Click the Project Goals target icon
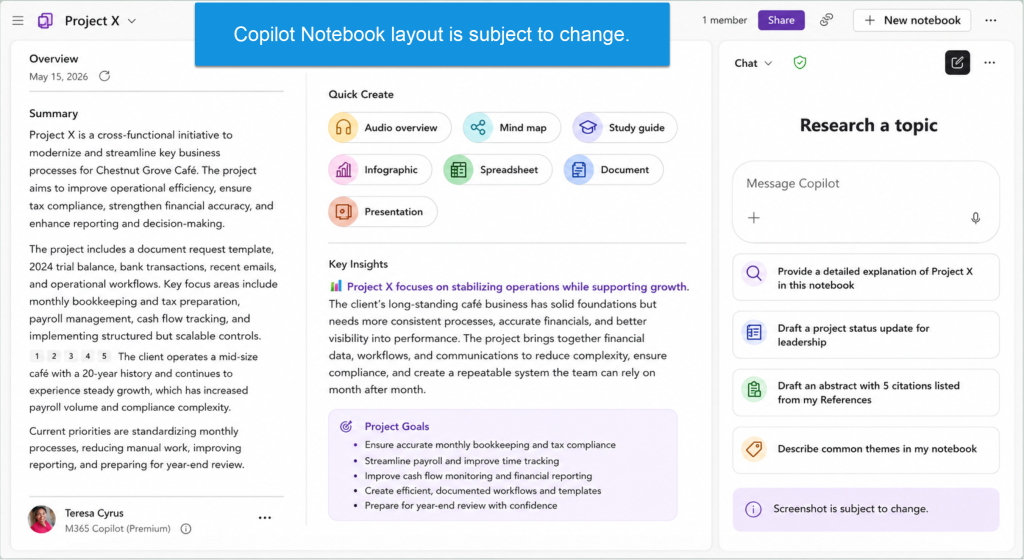 point(346,426)
